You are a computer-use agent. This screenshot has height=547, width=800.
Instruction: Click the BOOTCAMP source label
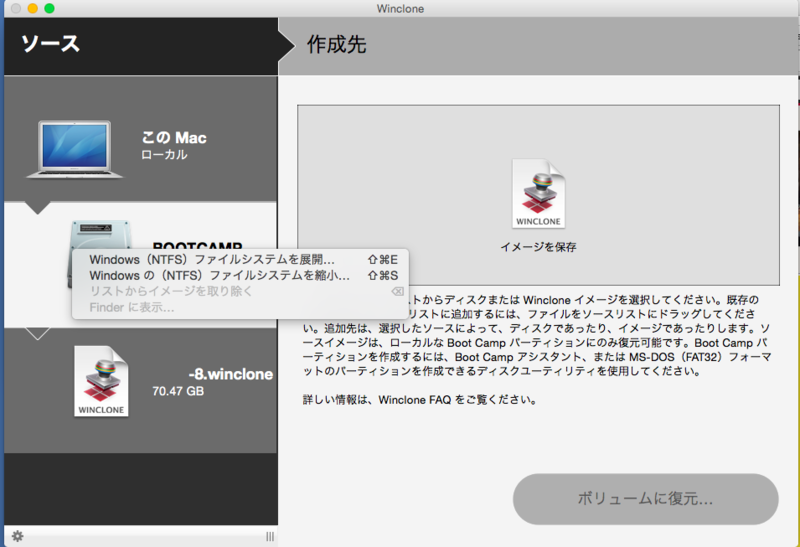point(197,245)
